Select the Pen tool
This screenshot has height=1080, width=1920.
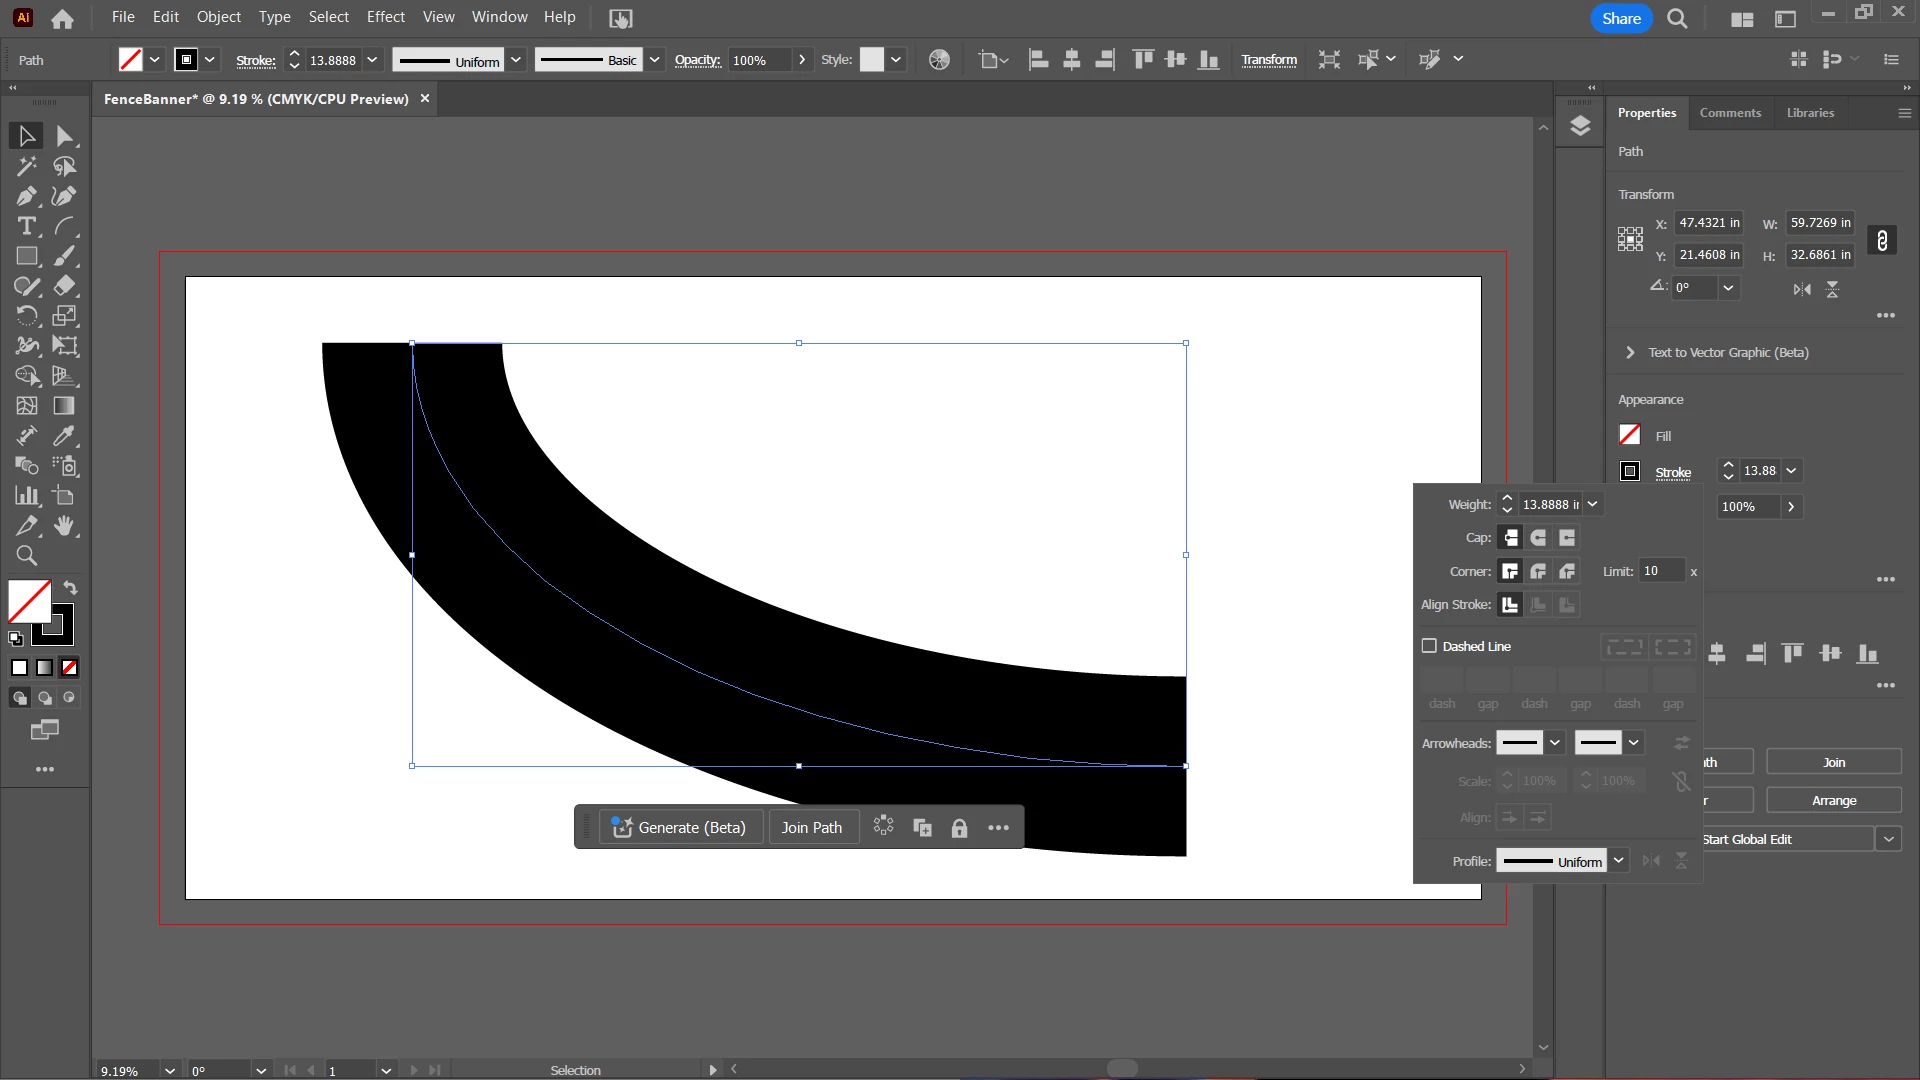coord(26,196)
